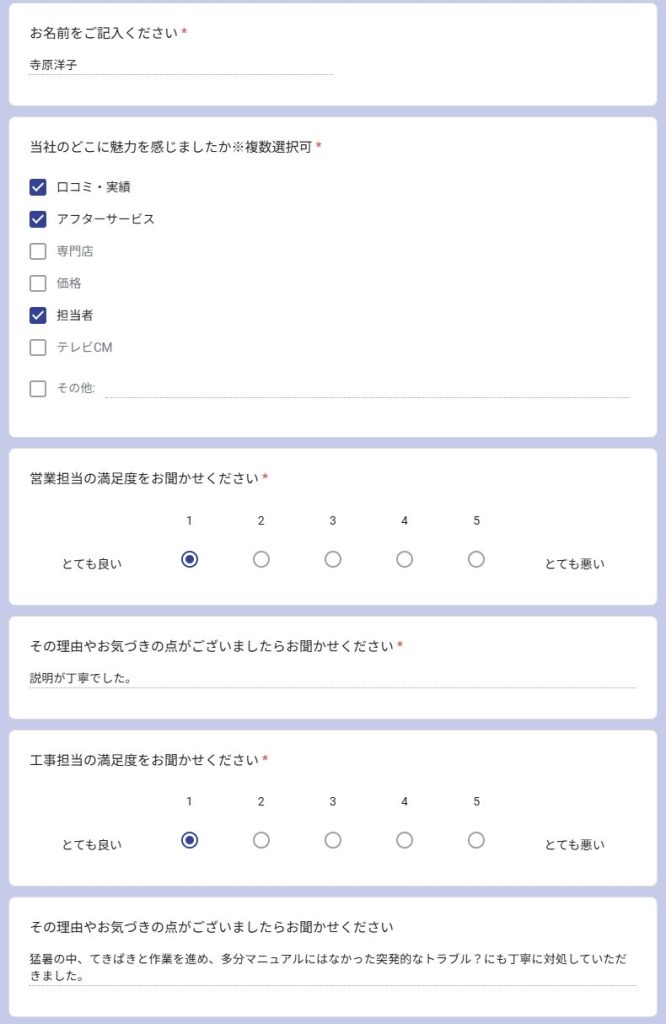666x1024 pixels.
Task: Click selected rating 1 for 営業担当 satisfaction
Action: pos(189,559)
